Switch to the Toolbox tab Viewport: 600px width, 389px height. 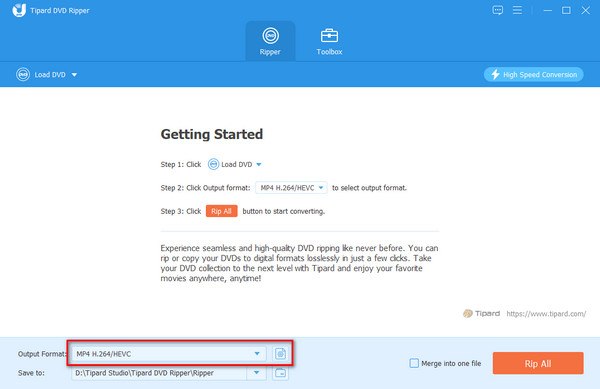click(x=329, y=41)
